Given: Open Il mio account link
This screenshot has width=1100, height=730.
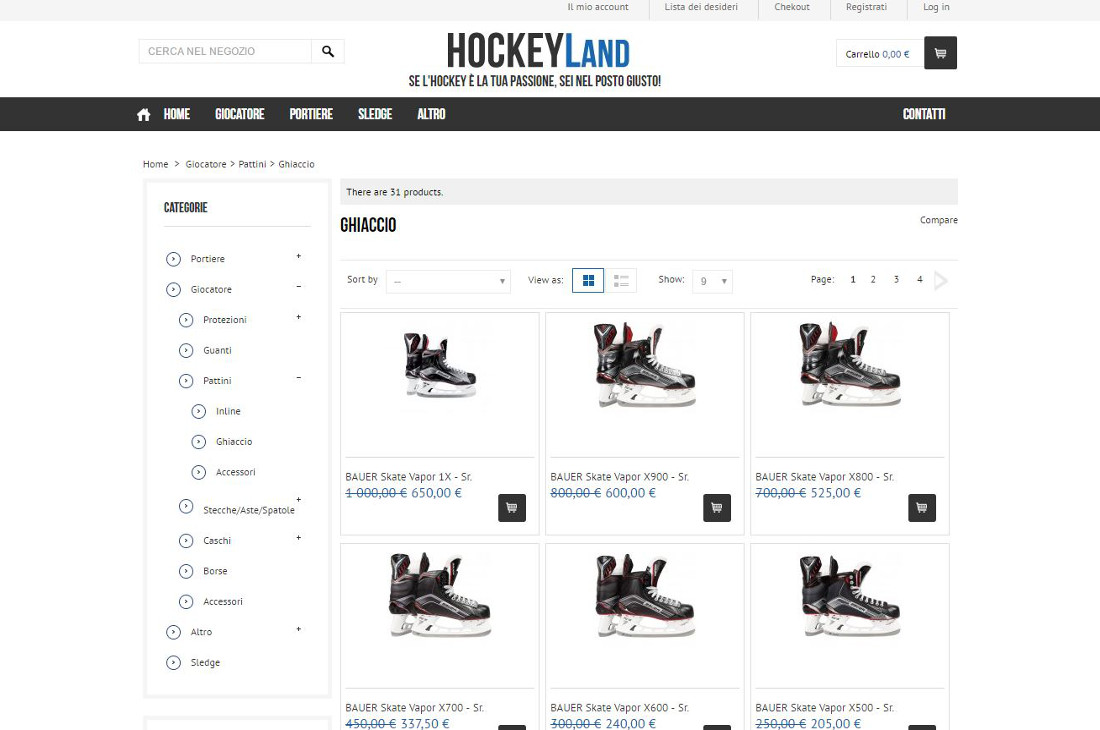Looking at the screenshot, I should [x=598, y=7].
